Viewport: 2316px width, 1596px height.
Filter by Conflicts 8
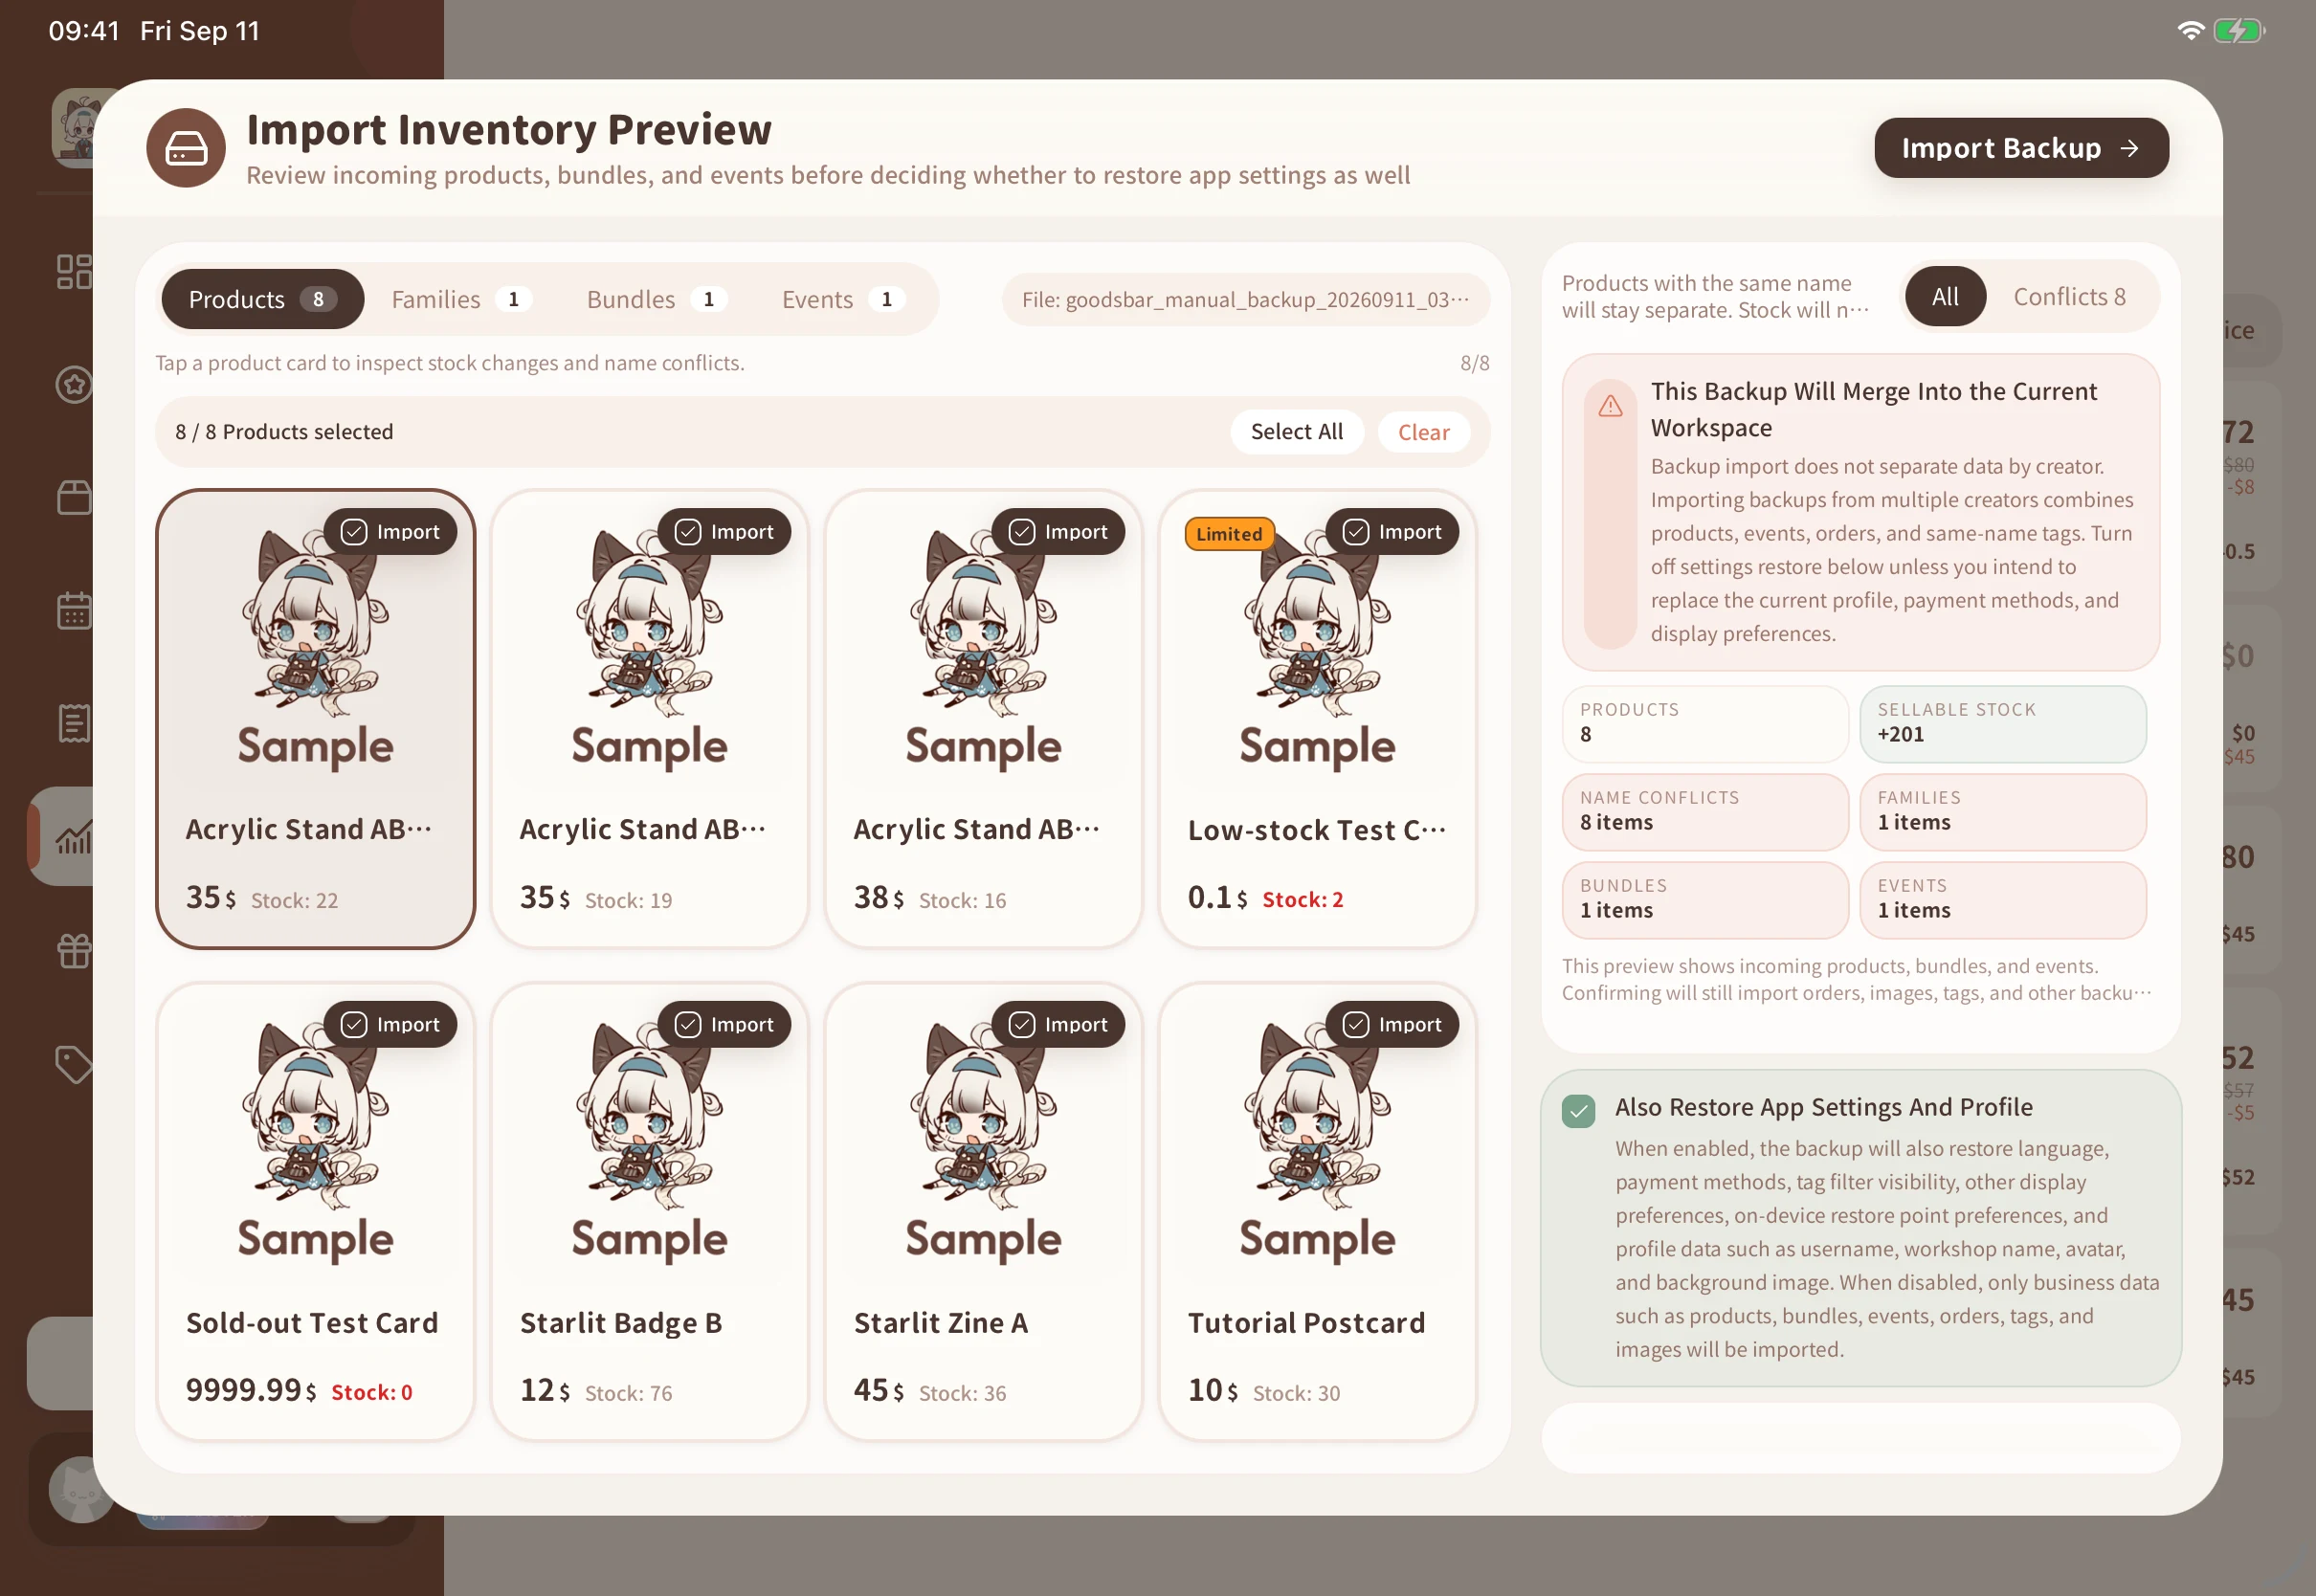point(2069,296)
